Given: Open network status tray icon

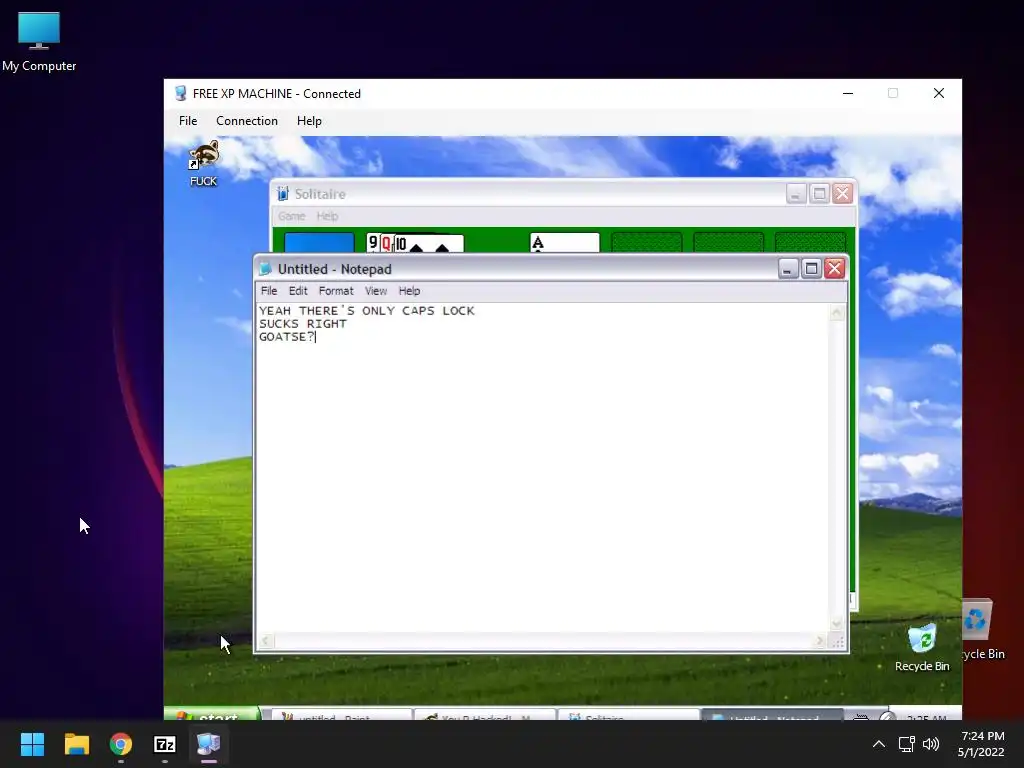Looking at the screenshot, I should click(x=906, y=744).
